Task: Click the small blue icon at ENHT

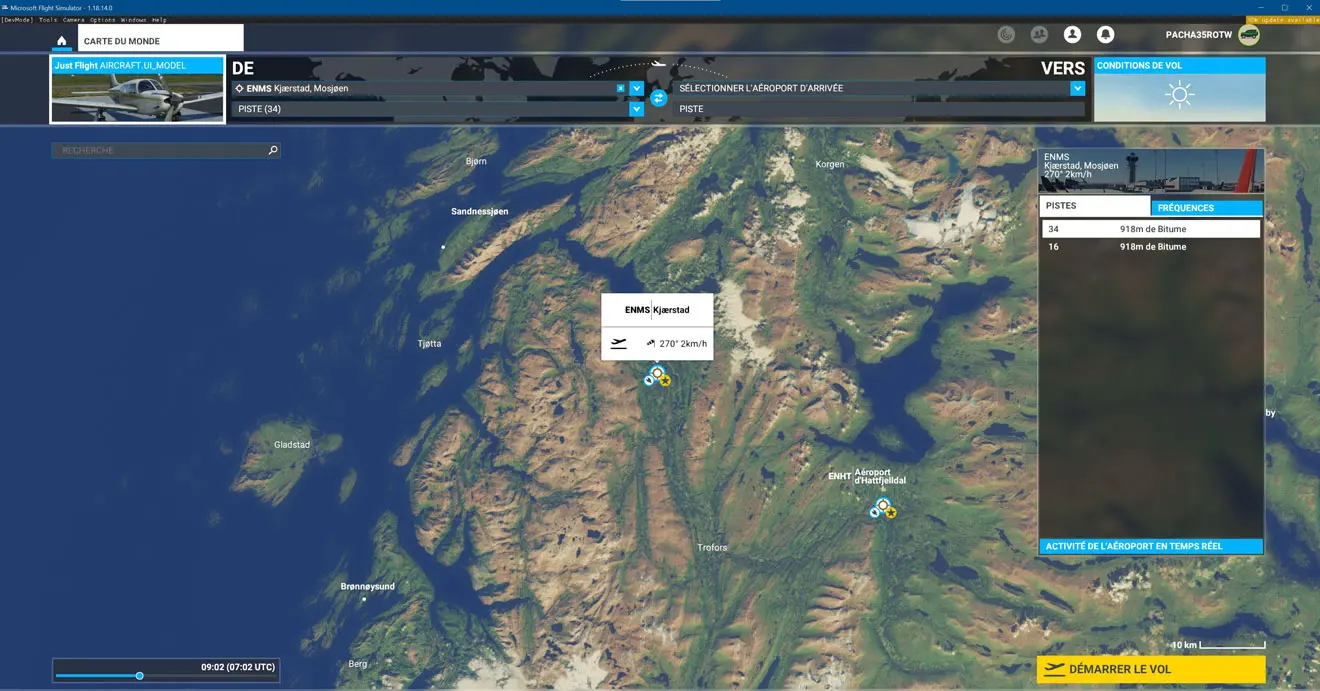Action: 875,512
